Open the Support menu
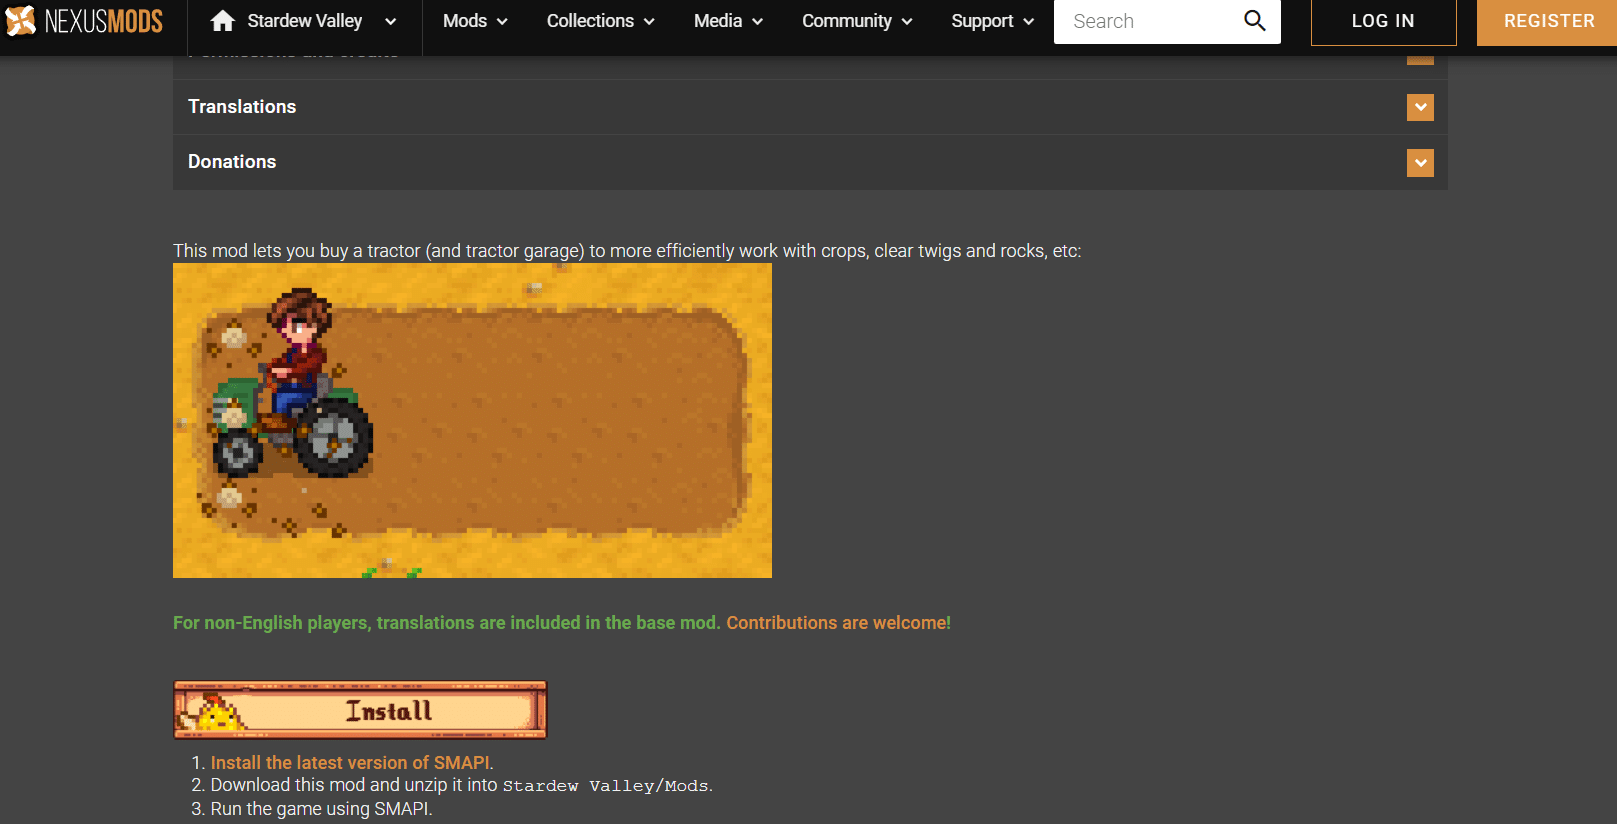The image size is (1617, 824). click(x=992, y=21)
